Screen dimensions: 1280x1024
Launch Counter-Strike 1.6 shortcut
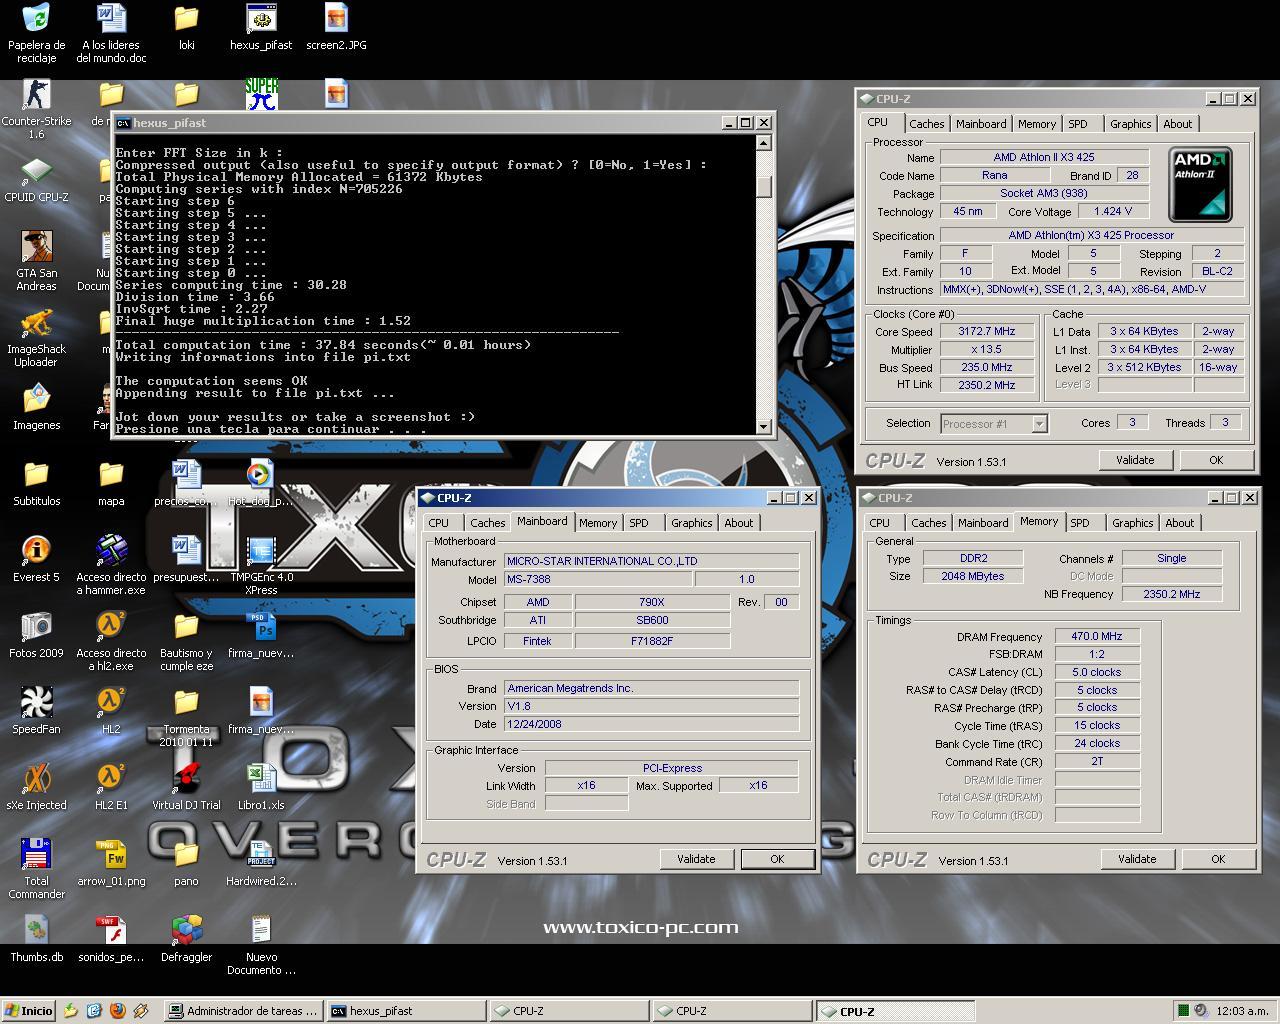[x=36, y=110]
